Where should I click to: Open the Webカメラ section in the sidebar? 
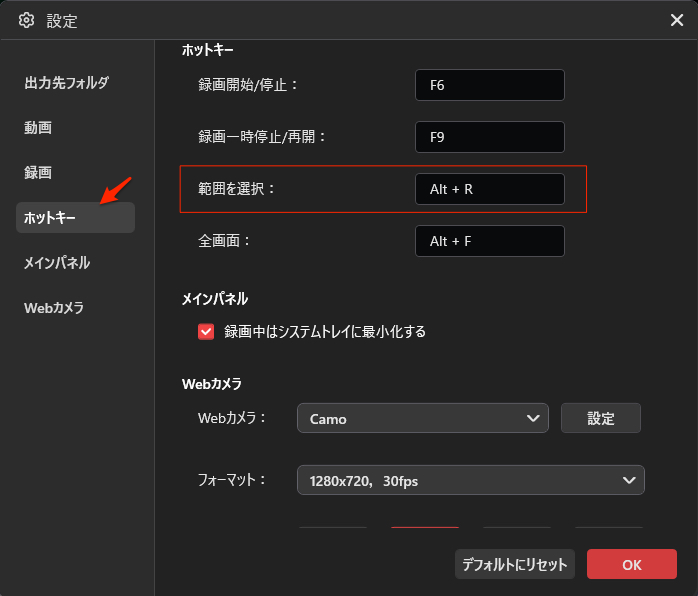coord(54,308)
